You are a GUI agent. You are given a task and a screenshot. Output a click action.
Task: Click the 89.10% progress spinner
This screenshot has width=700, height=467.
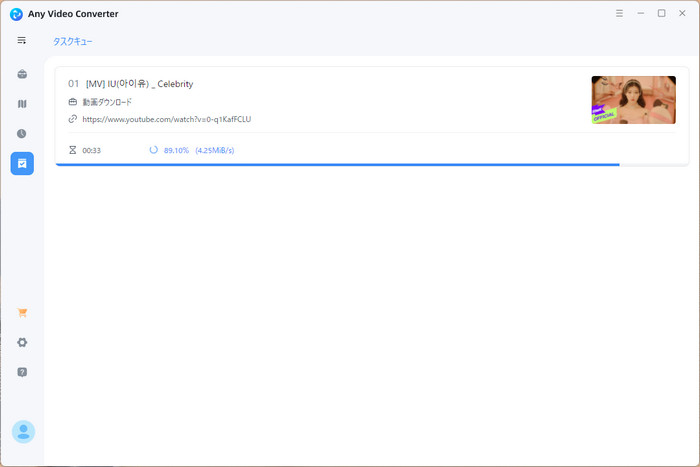pyautogui.click(x=153, y=150)
